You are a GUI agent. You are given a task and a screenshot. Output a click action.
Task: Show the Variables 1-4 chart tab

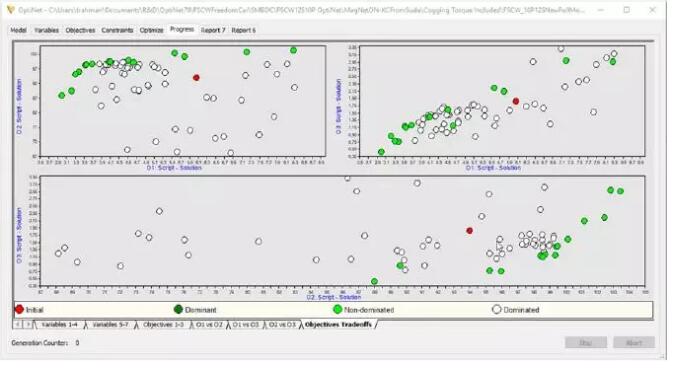[59, 324]
